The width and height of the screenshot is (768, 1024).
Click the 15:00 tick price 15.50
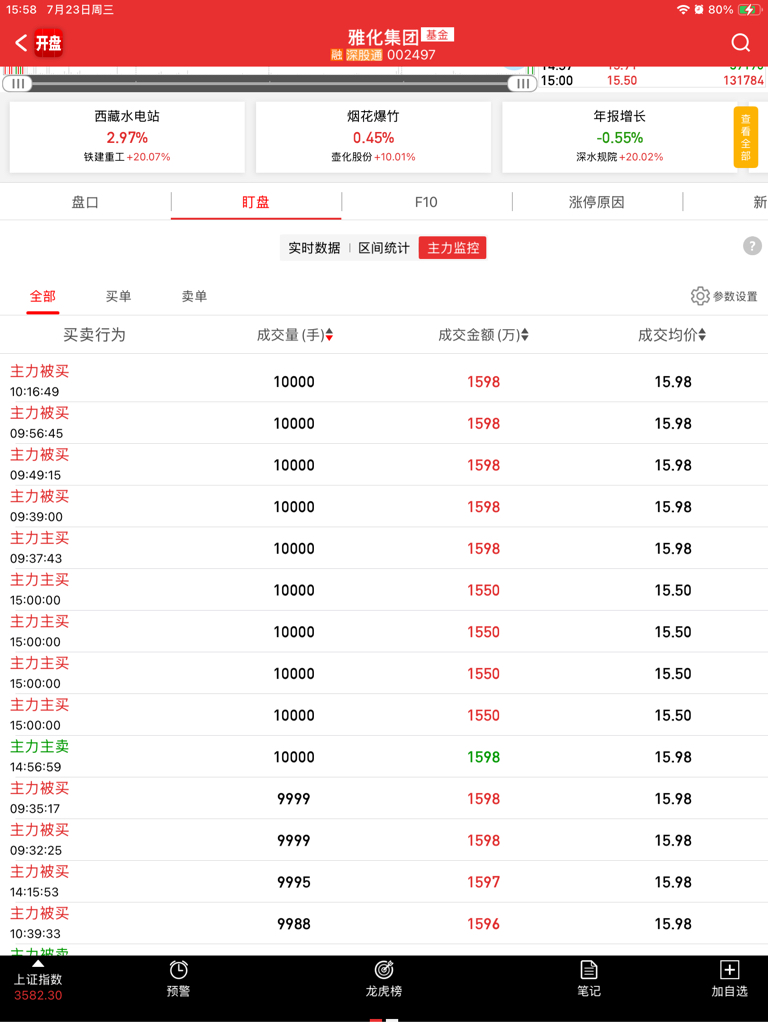point(622,80)
